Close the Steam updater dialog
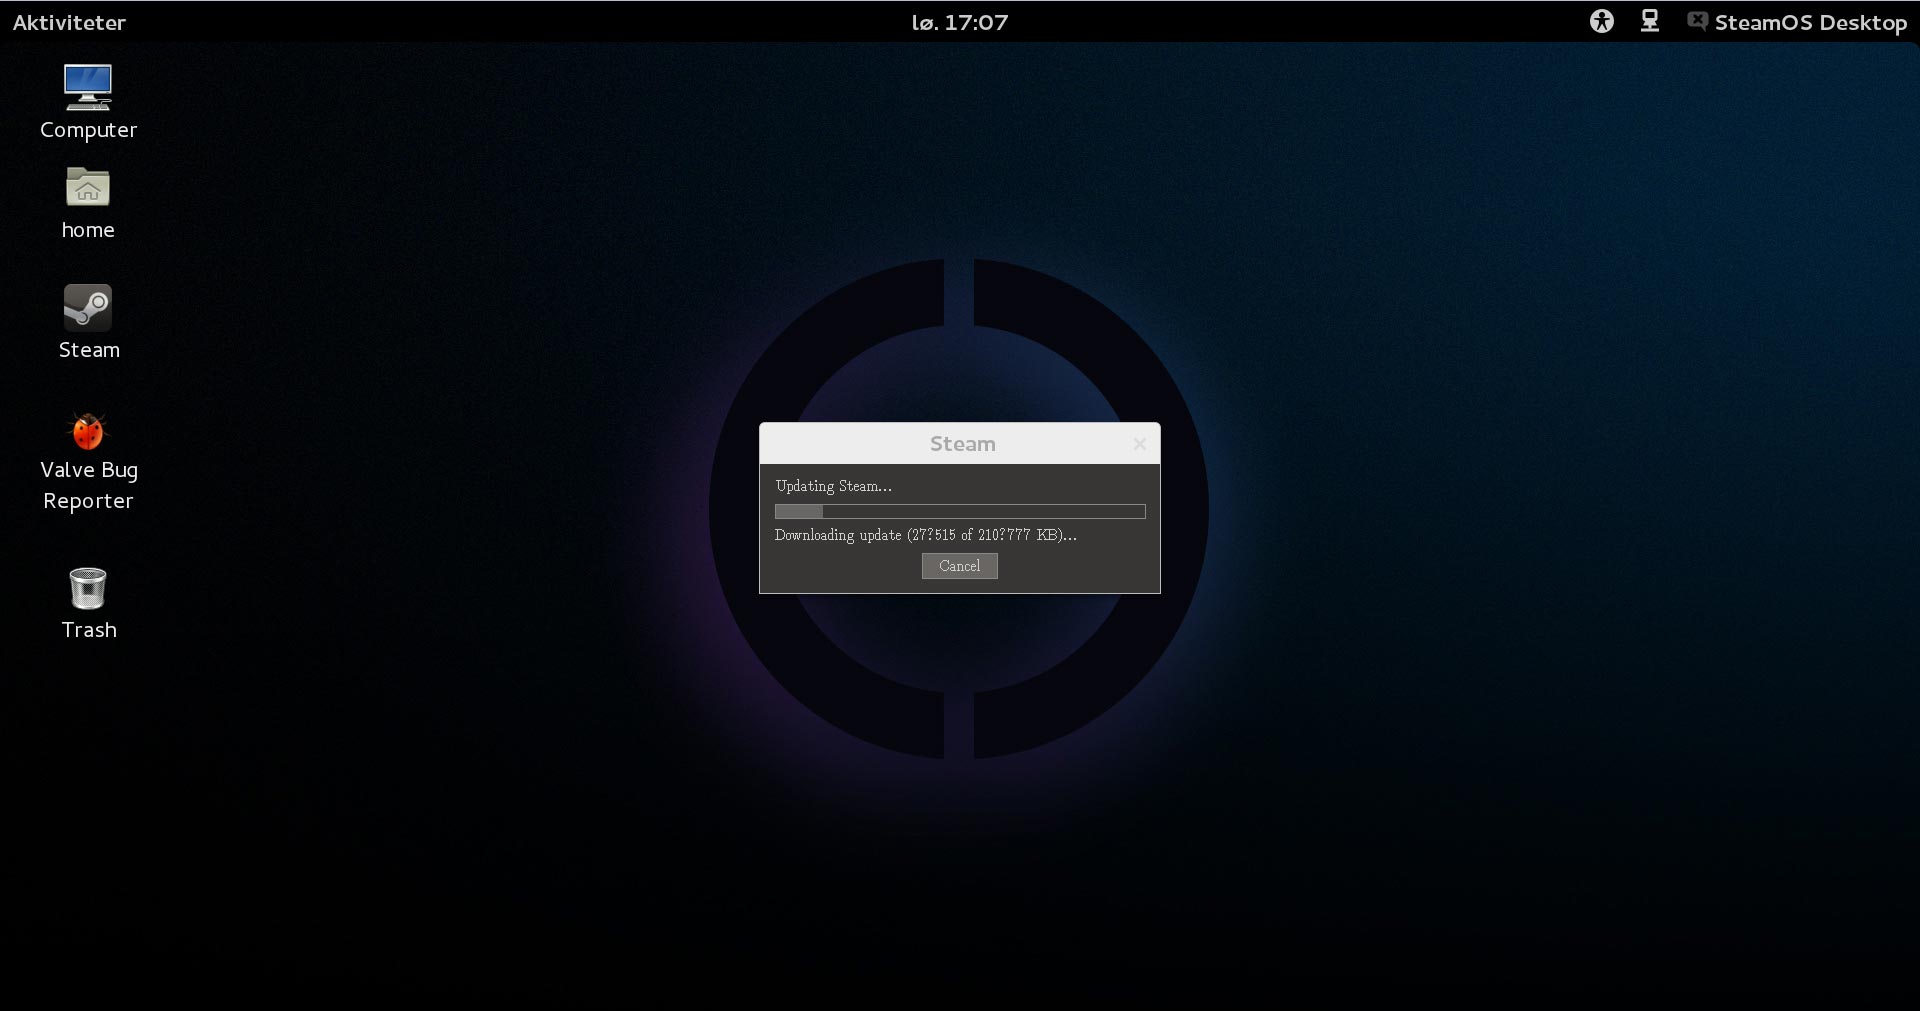 pos(1139,444)
